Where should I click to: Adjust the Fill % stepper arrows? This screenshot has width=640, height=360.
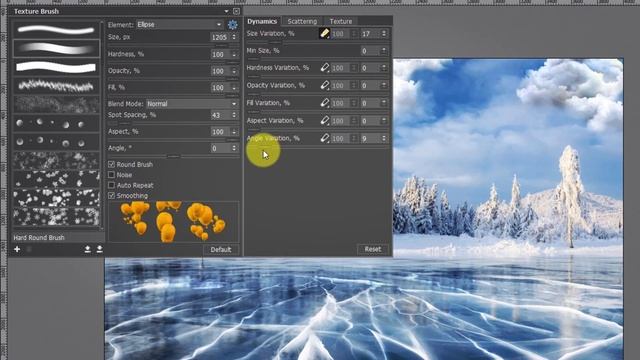pos(234,88)
